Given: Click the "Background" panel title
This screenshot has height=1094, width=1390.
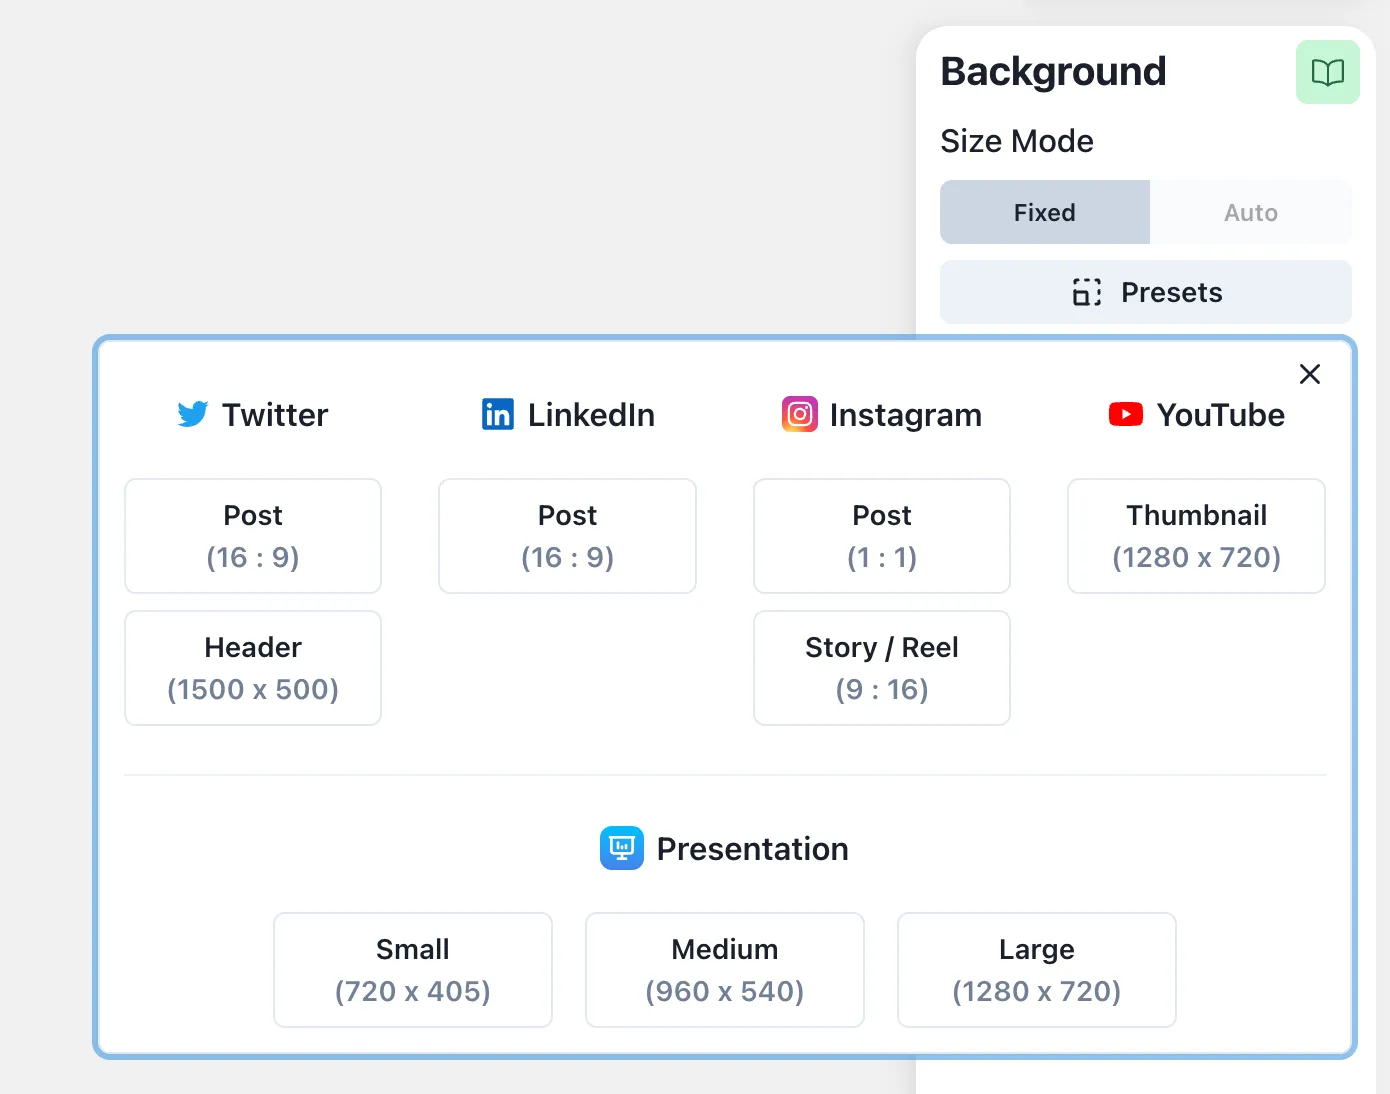Looking at the screenshot, I should tap(1054, 72).
